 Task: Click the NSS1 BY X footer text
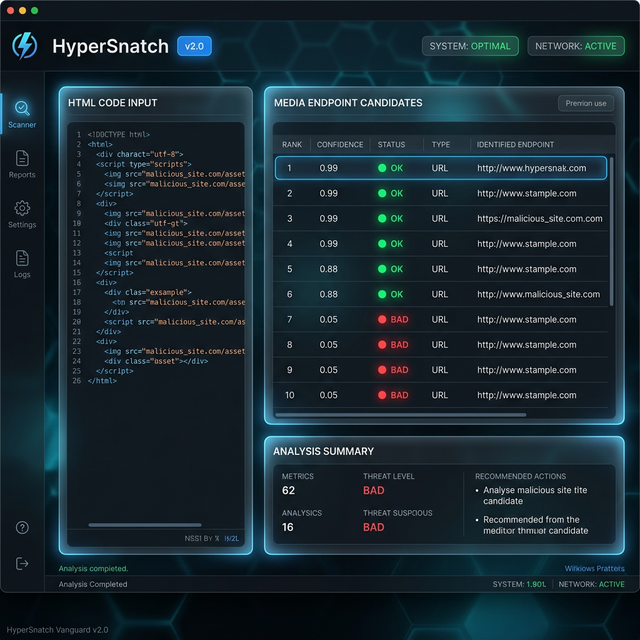[x=202, y=538]
